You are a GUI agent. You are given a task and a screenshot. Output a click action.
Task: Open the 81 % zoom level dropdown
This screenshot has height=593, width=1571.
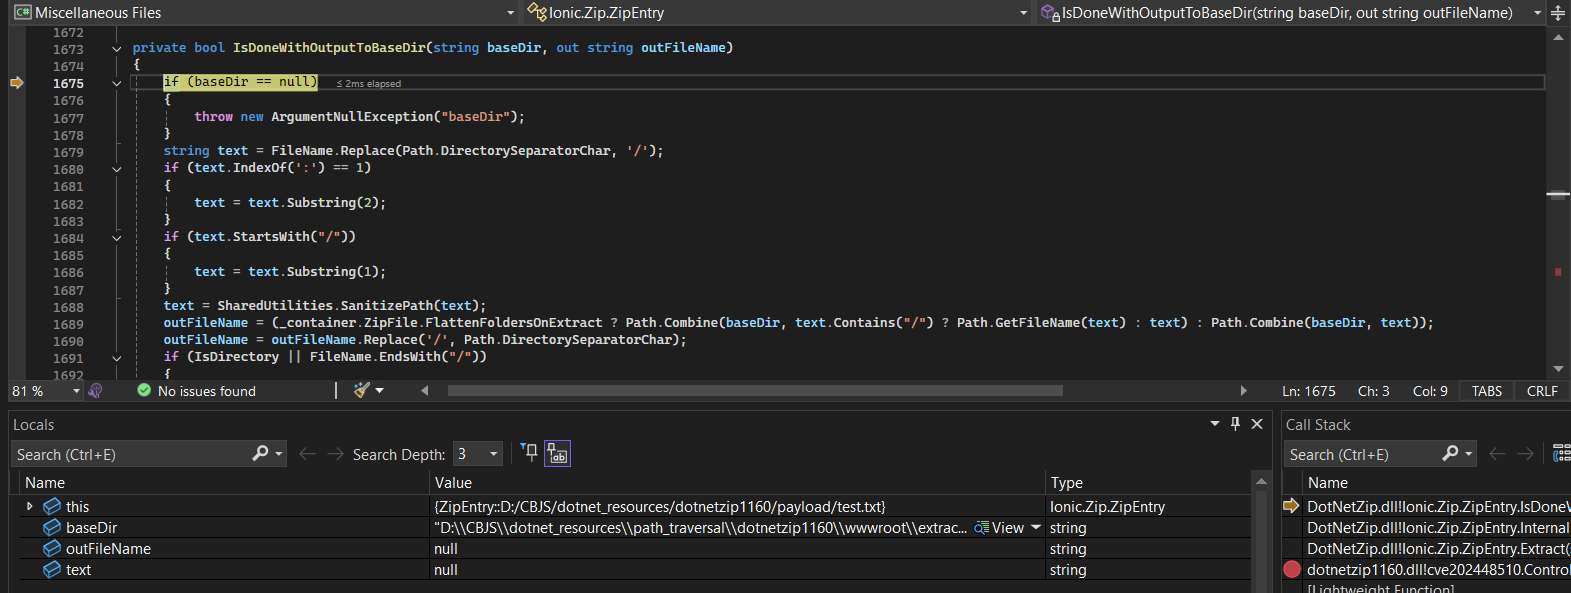(76, 391)
